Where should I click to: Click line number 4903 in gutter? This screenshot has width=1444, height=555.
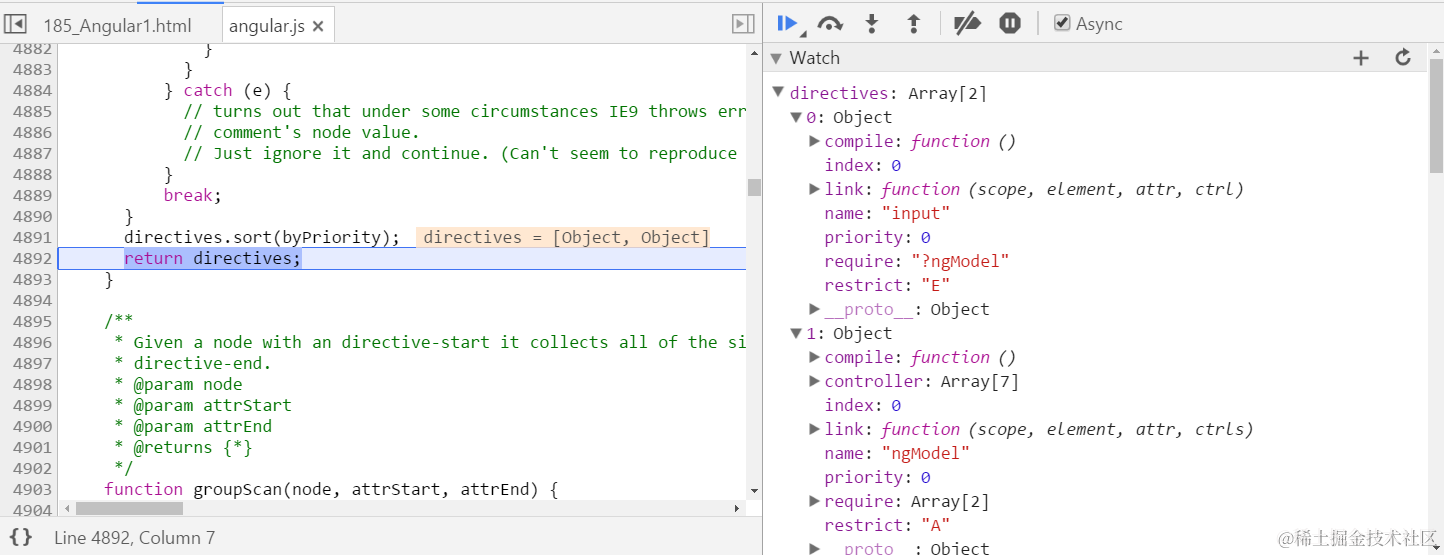click(x=31, y=489)
